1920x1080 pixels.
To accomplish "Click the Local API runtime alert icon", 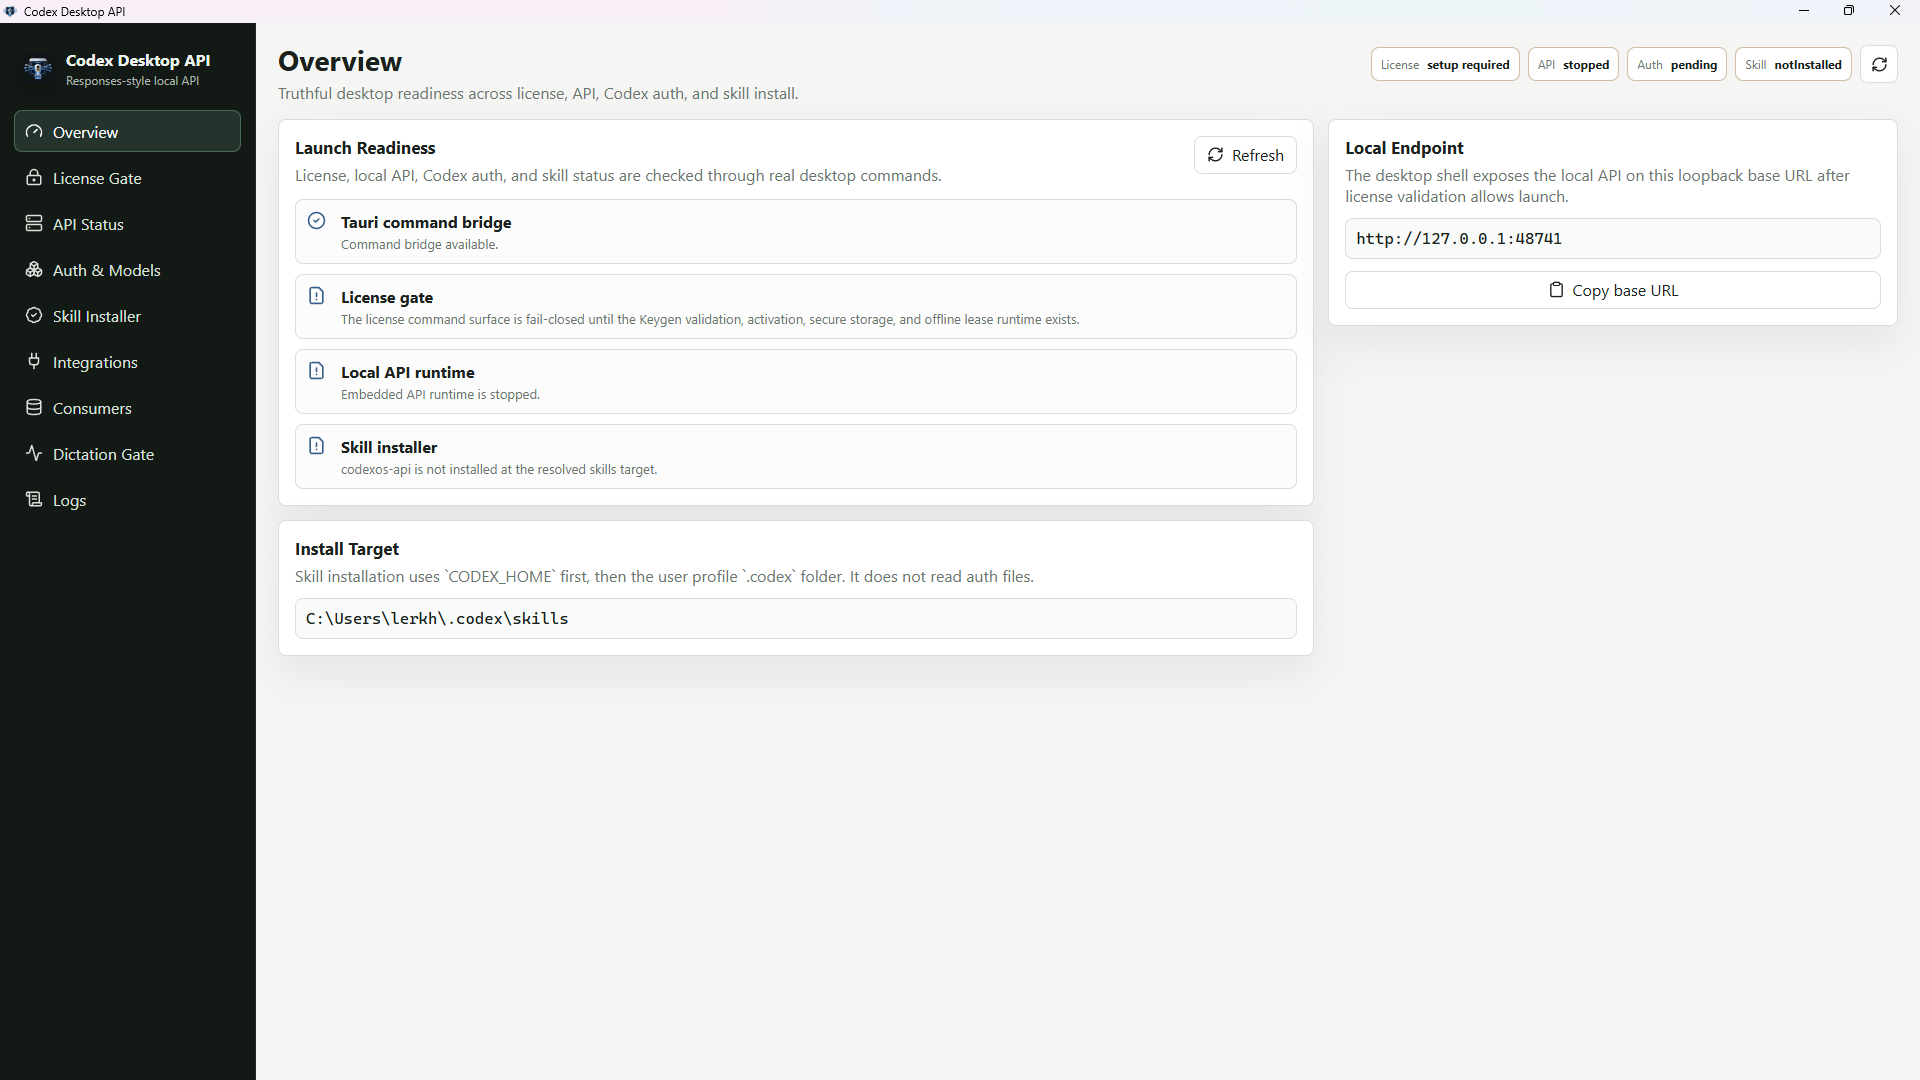I will coord(317,371).
